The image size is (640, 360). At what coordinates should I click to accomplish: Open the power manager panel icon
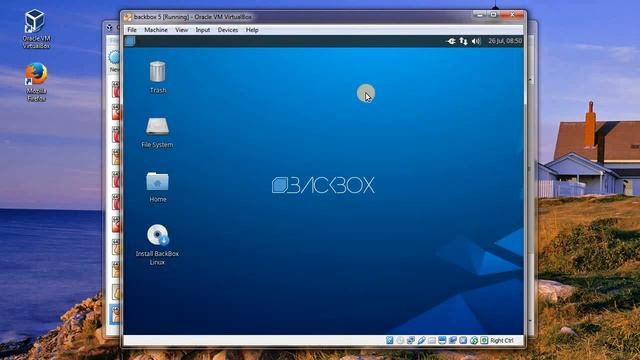pyautogui.click(x=451, y=41)
